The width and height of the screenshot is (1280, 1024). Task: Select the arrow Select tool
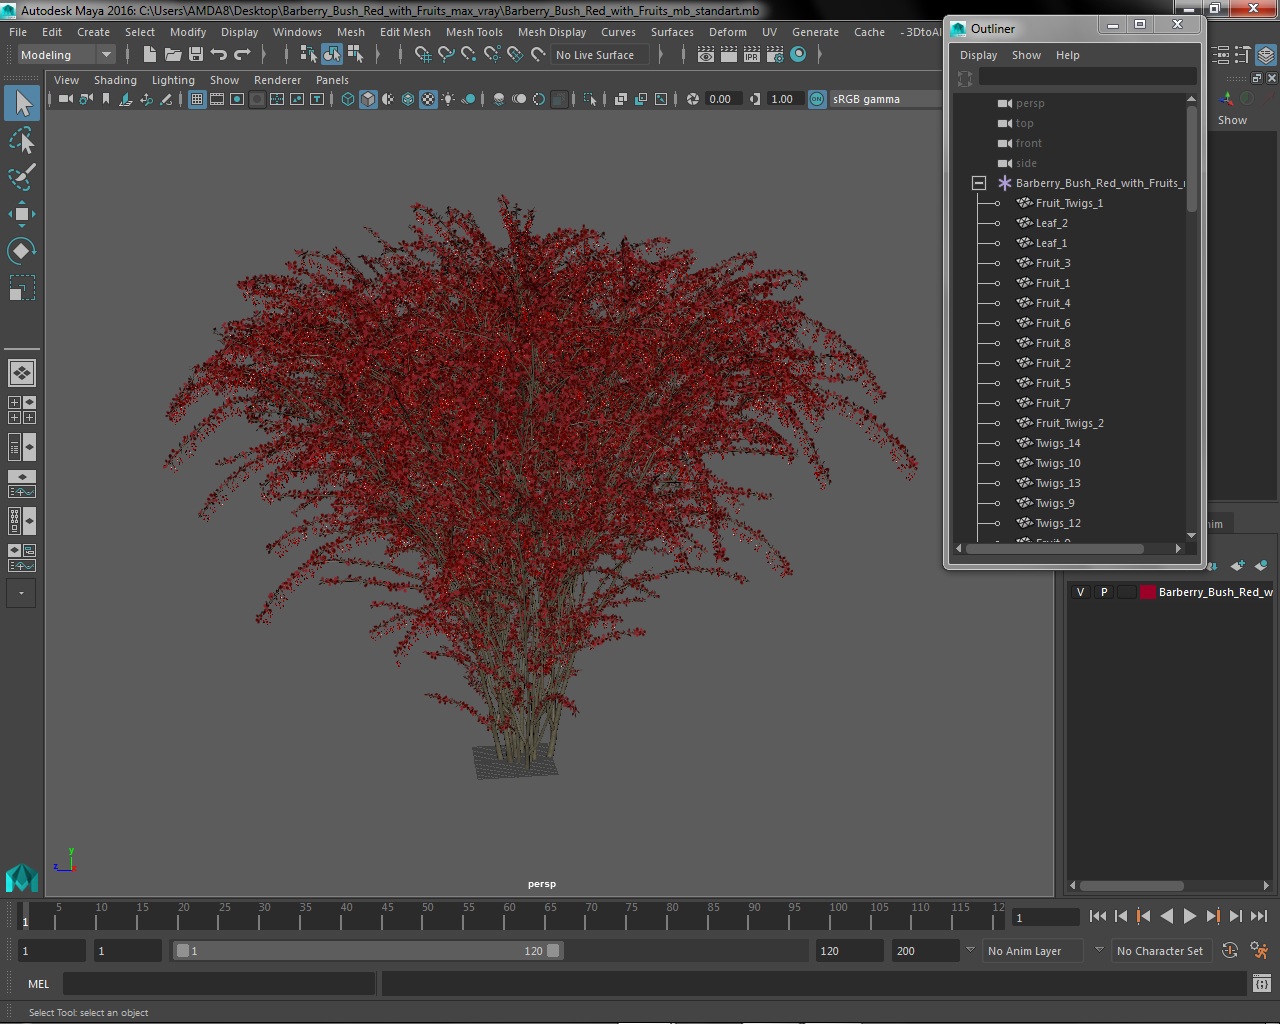[22, 103]
